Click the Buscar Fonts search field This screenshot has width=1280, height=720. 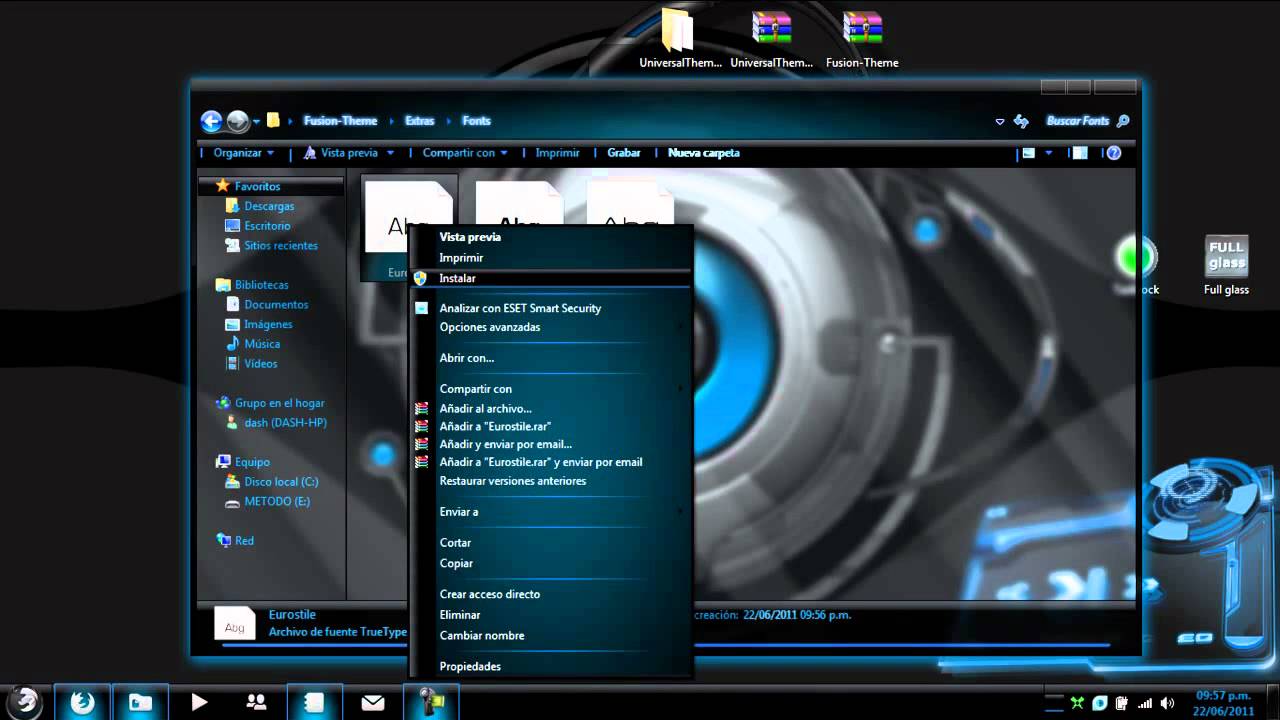coord(1078,121)
